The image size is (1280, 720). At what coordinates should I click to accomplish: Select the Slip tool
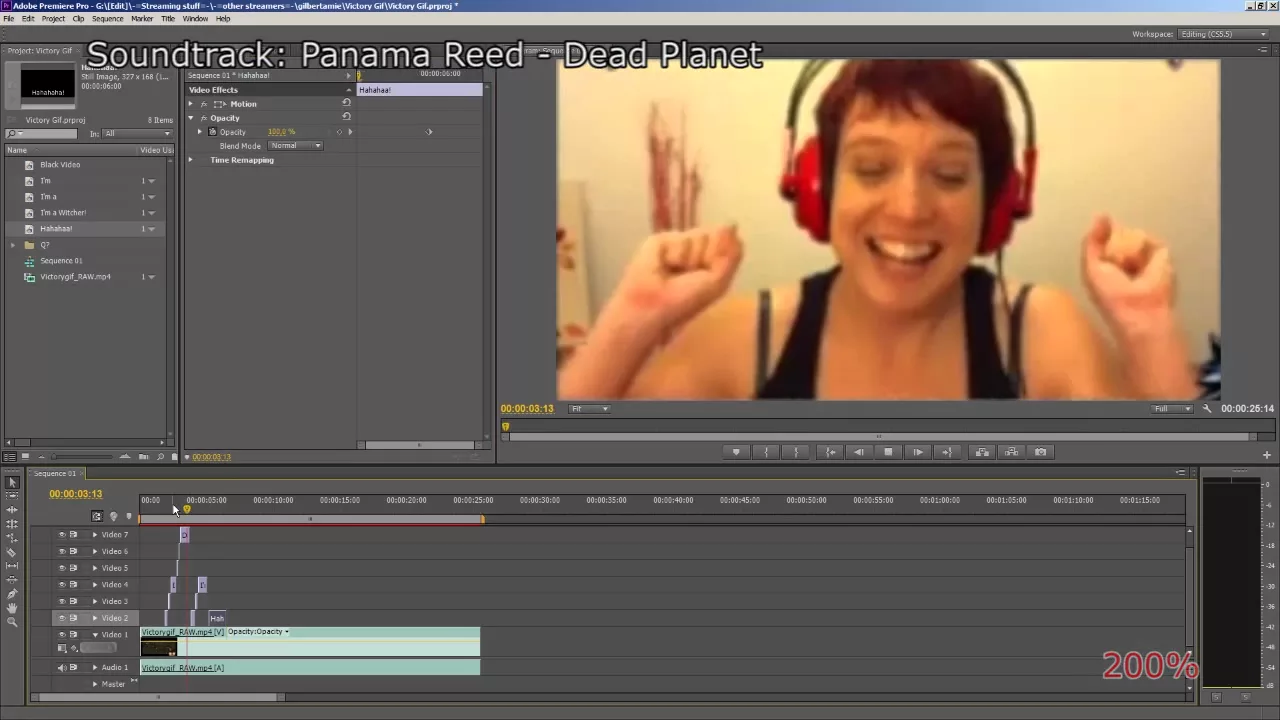pos(12,566)
